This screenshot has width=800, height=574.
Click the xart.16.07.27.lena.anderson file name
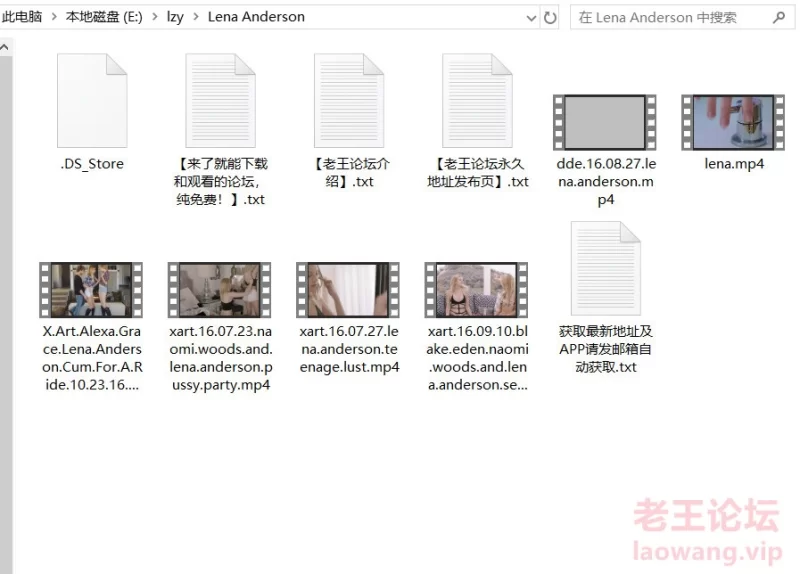349,349
